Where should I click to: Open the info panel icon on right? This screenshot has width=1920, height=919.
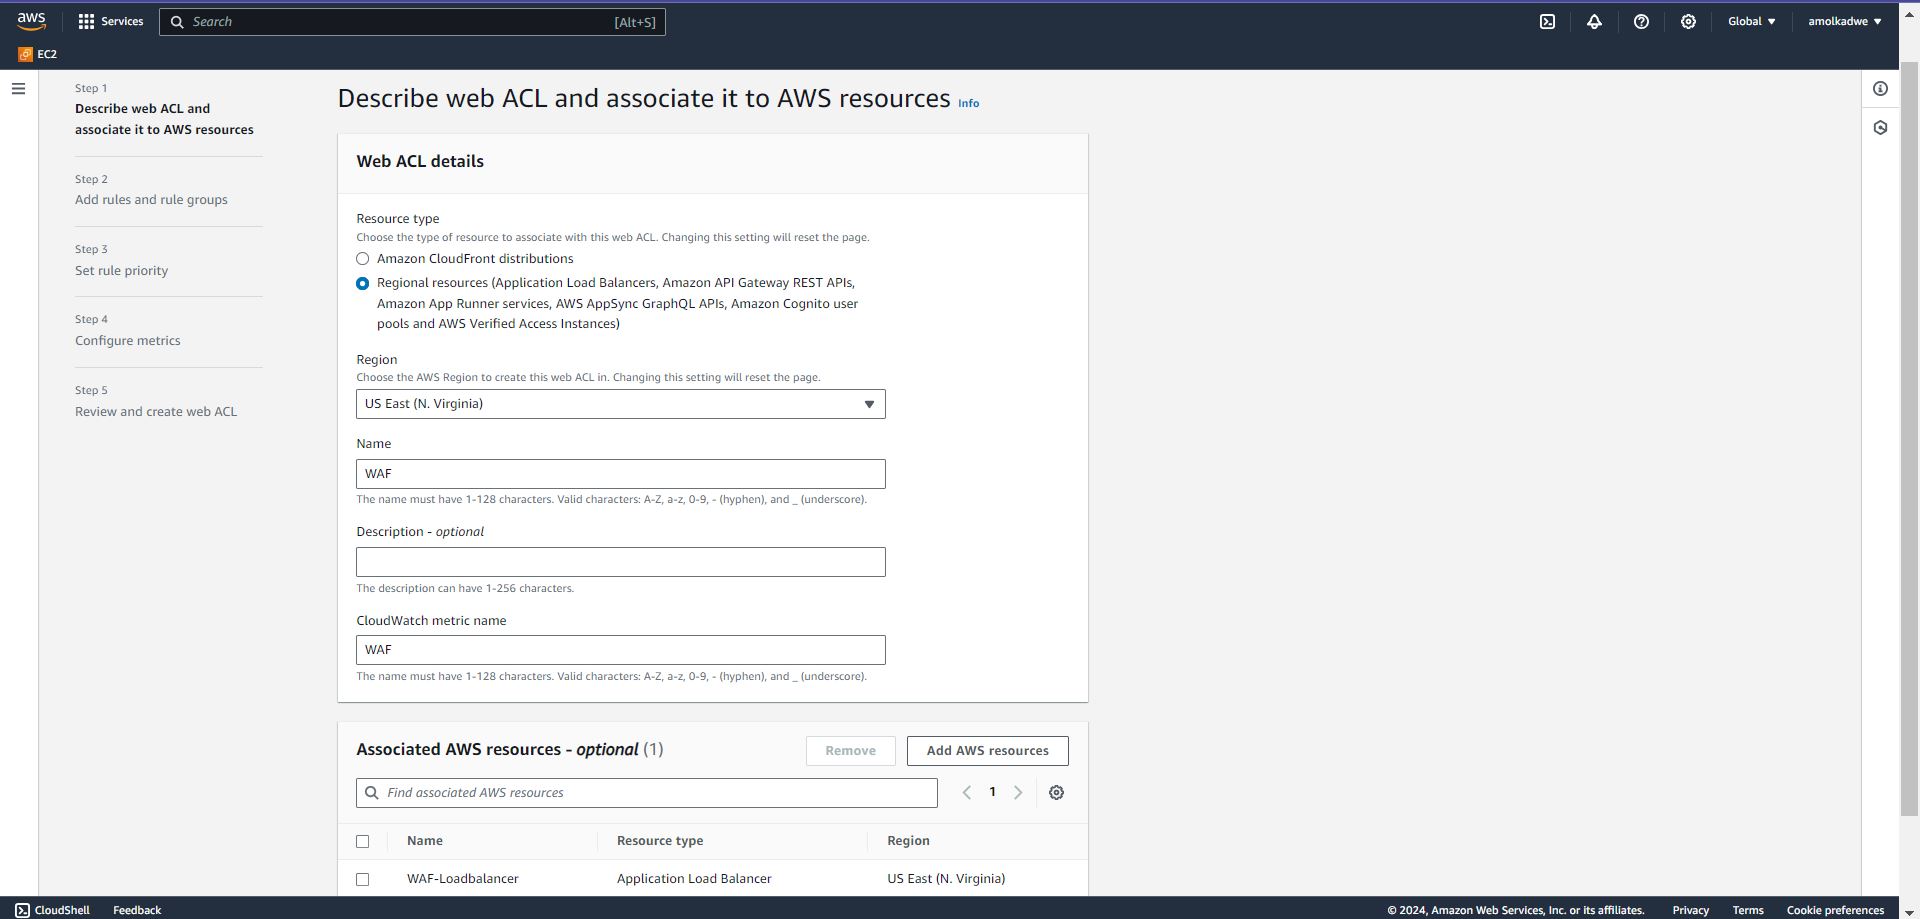tap(1880, 89)
